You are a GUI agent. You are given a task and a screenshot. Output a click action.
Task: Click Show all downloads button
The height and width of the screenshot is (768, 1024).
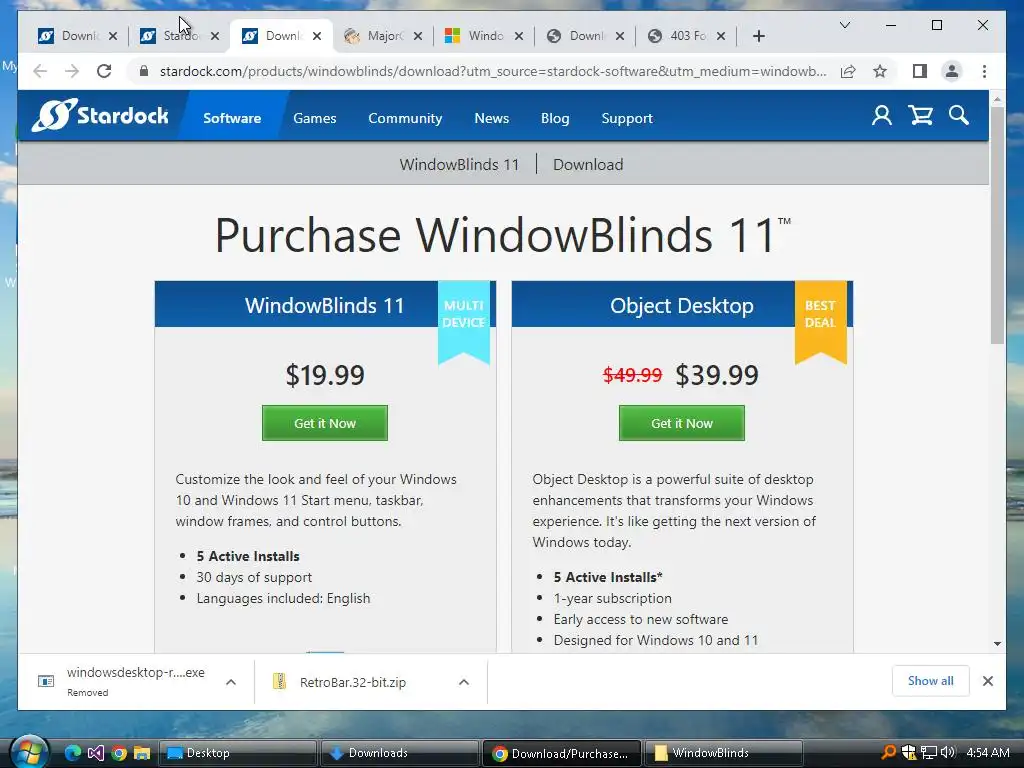[930, 681]
